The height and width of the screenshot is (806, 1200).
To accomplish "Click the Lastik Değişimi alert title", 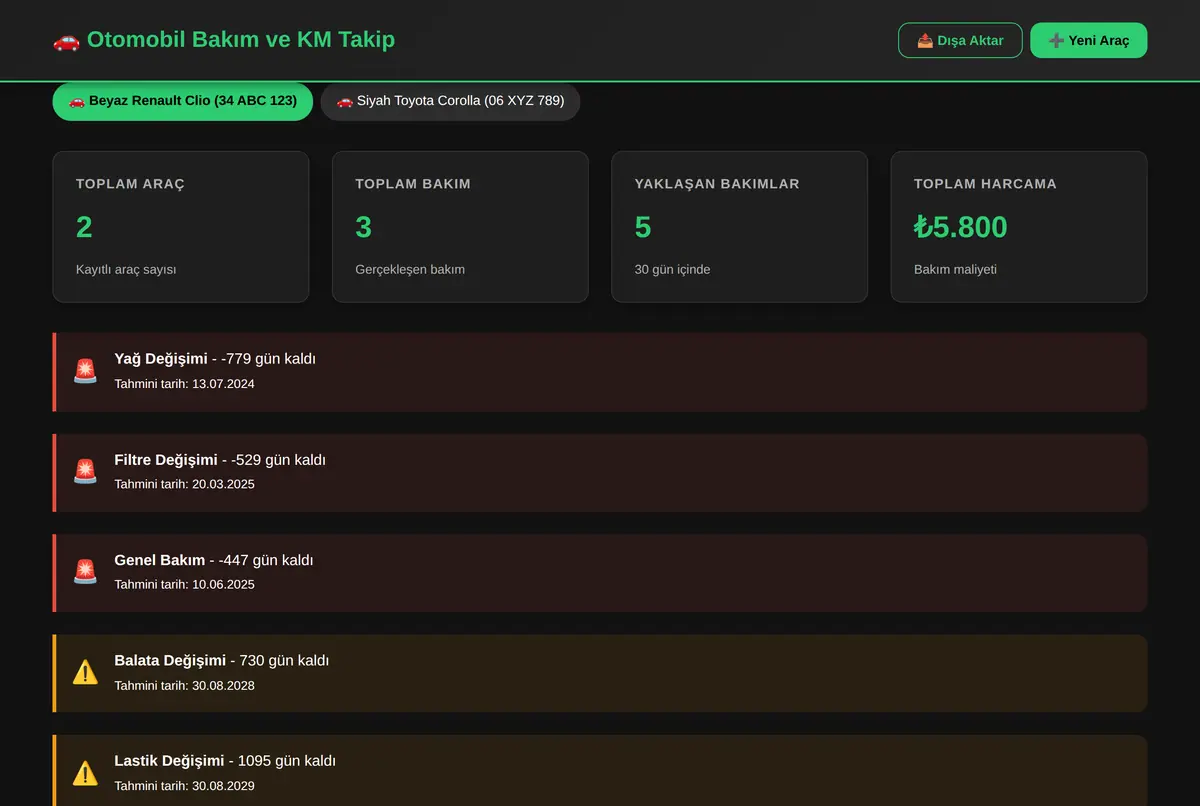I will click(x=169, y=761).
